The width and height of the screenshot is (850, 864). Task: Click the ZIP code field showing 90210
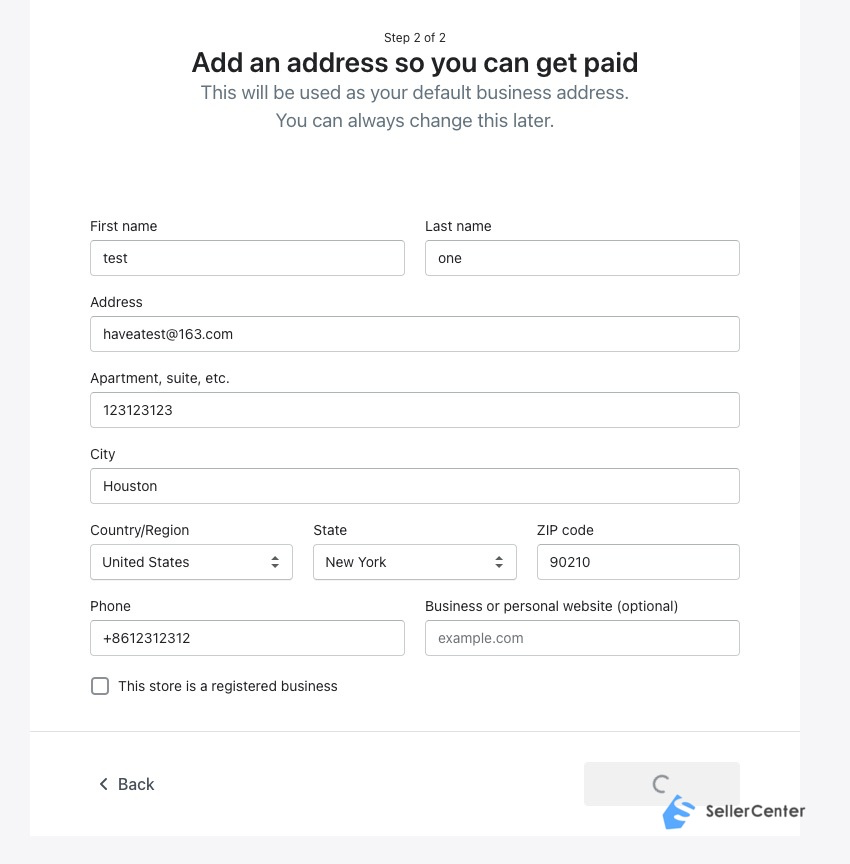pos(638,562)
